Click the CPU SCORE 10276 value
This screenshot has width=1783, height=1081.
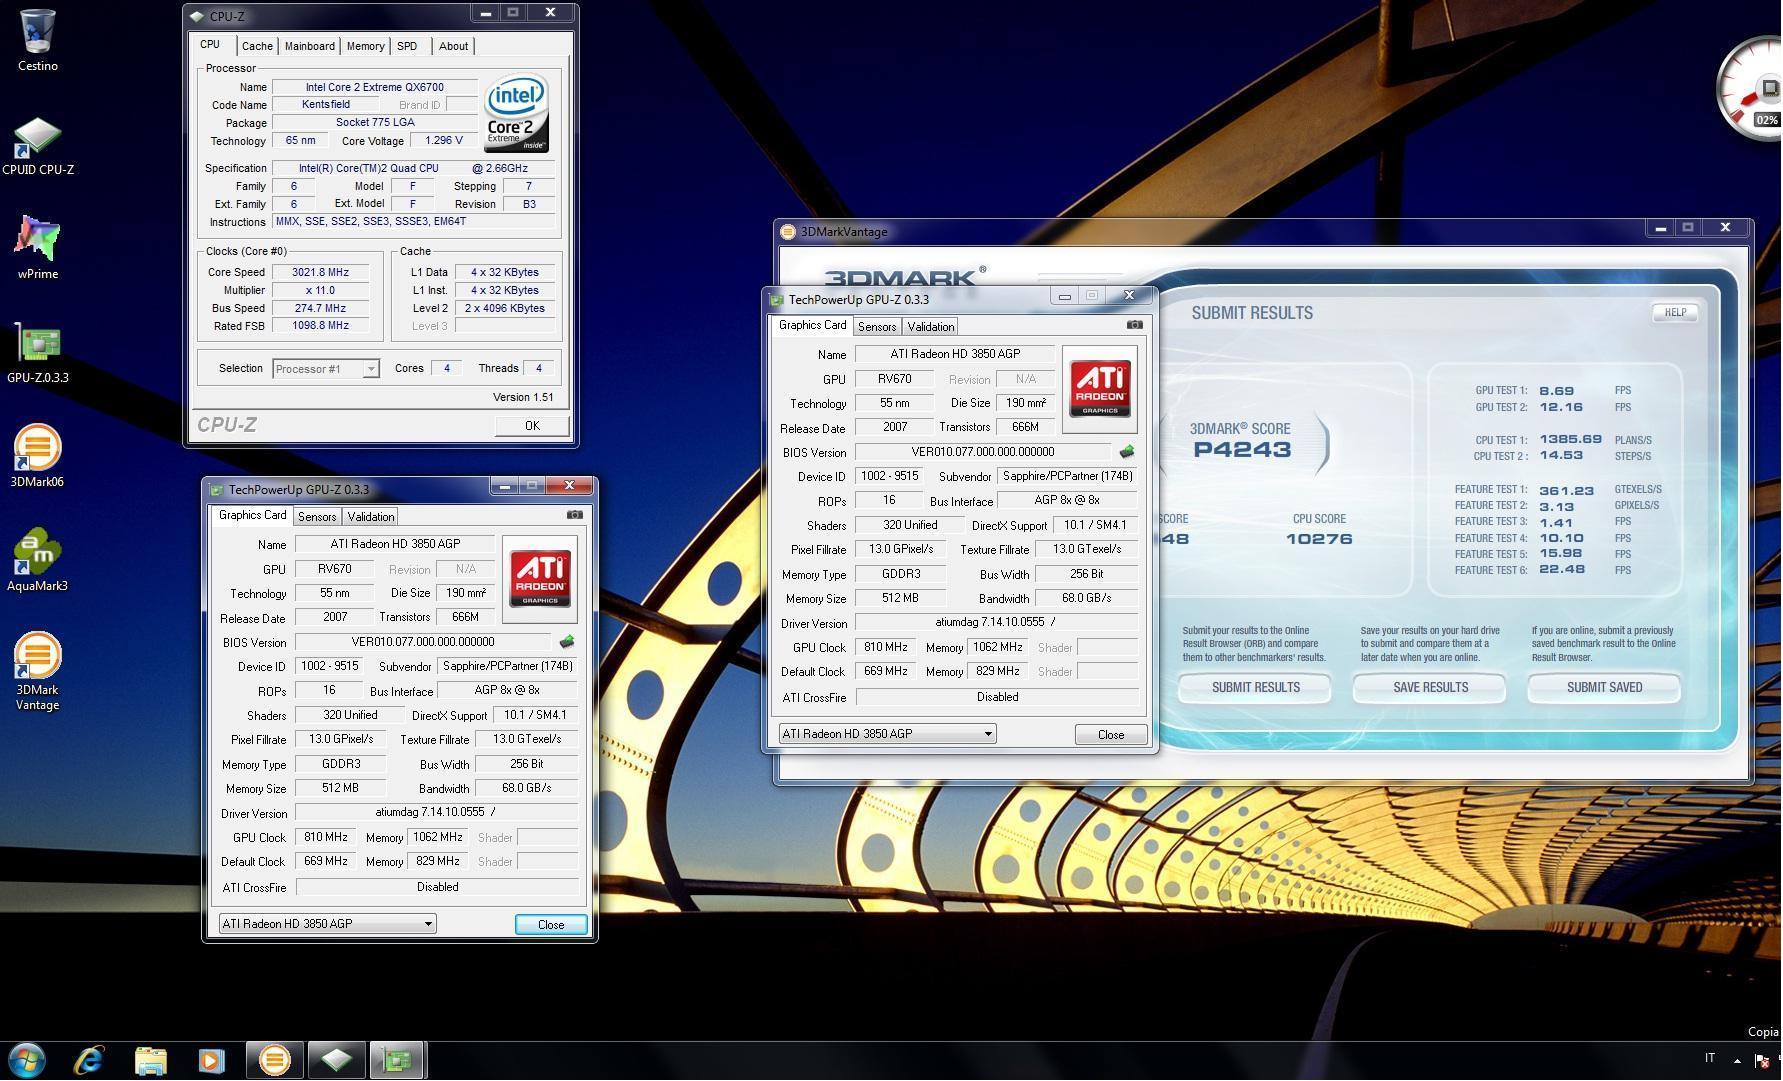click(1319, 539)
